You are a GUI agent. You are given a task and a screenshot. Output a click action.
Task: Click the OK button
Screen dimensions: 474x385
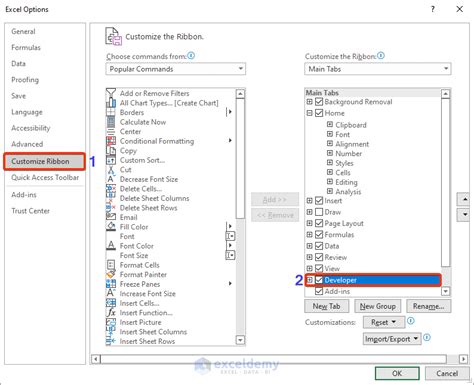(397, 373)
